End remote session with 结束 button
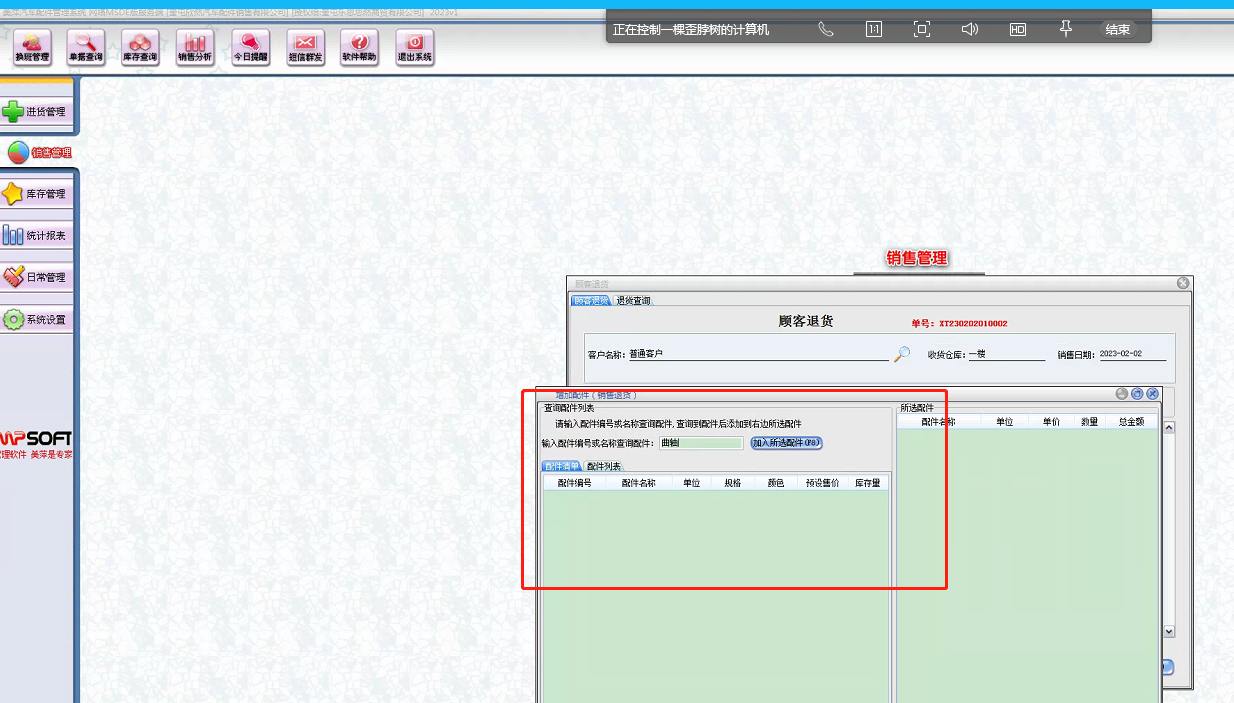The height and width of the screenshot is (703, 1234). (1118, 30)
